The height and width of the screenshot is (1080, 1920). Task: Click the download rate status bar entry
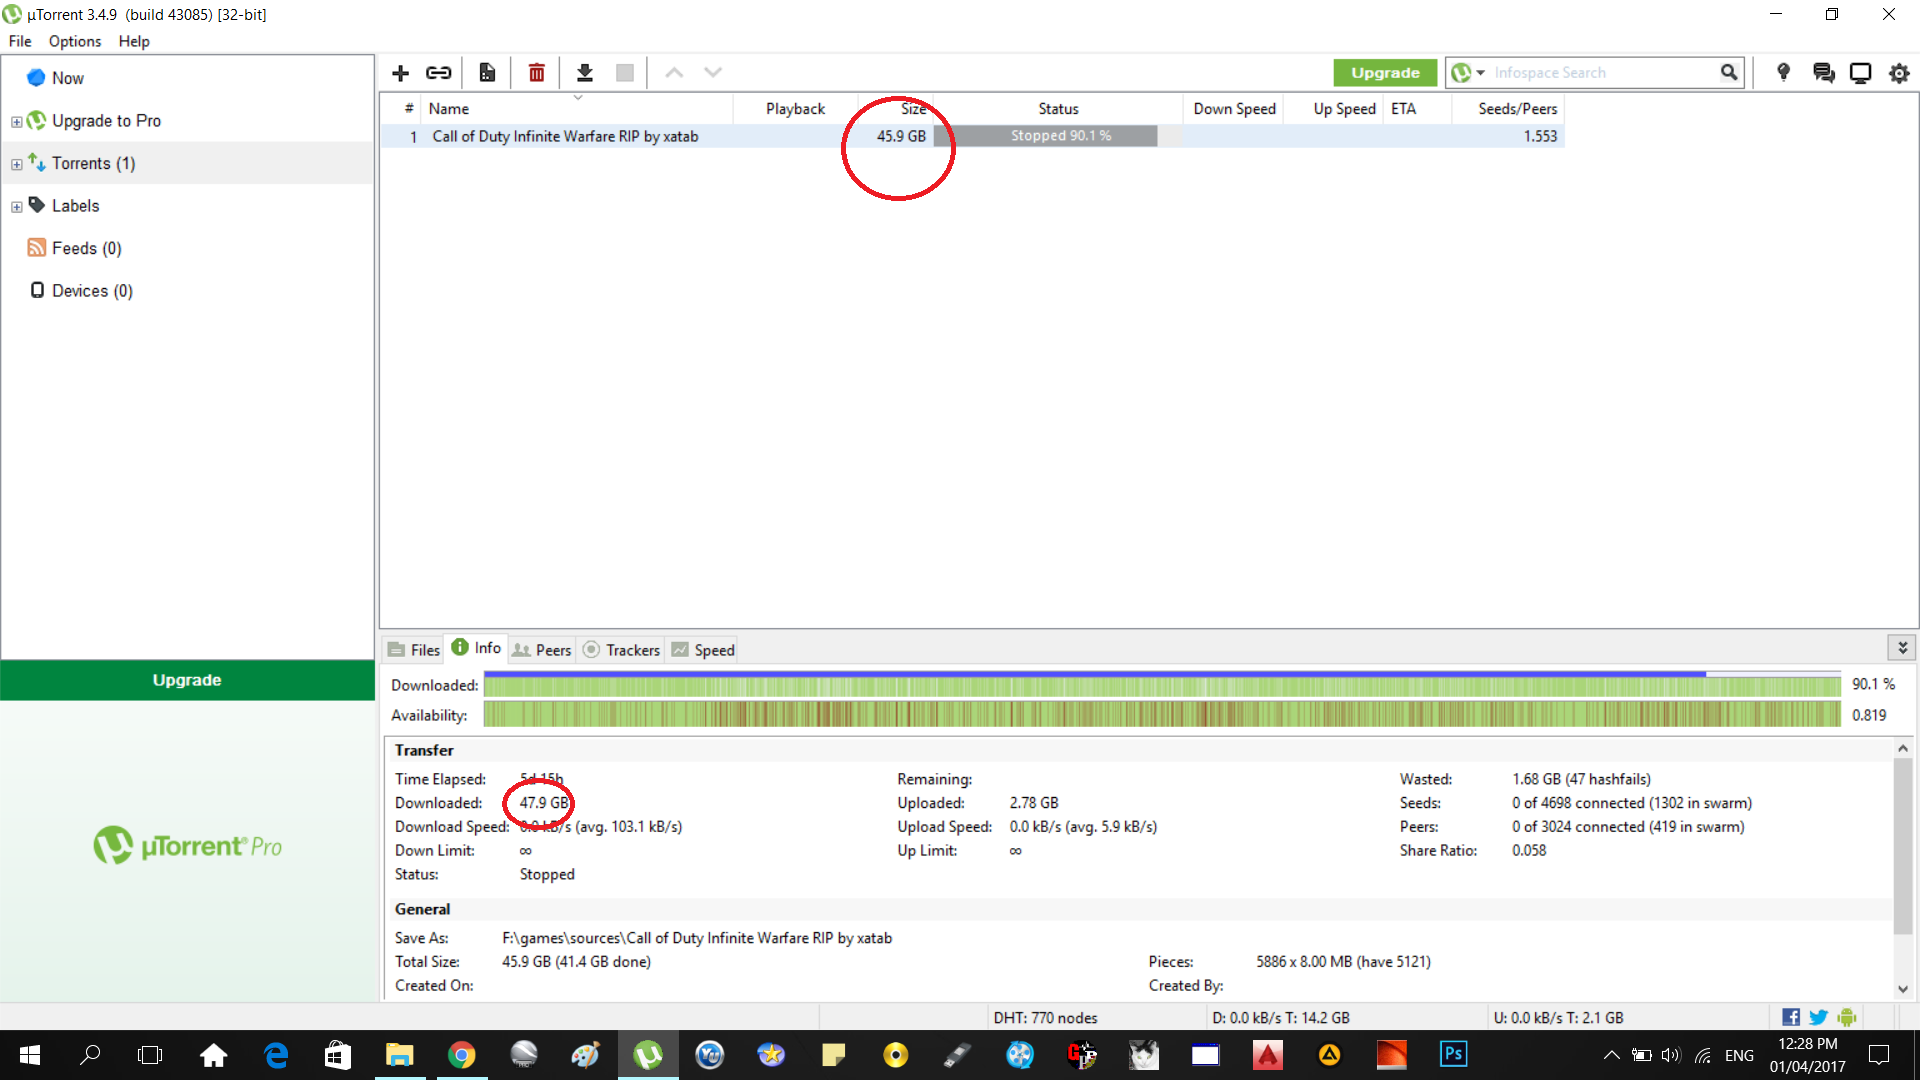[x=1280, y=1017]
